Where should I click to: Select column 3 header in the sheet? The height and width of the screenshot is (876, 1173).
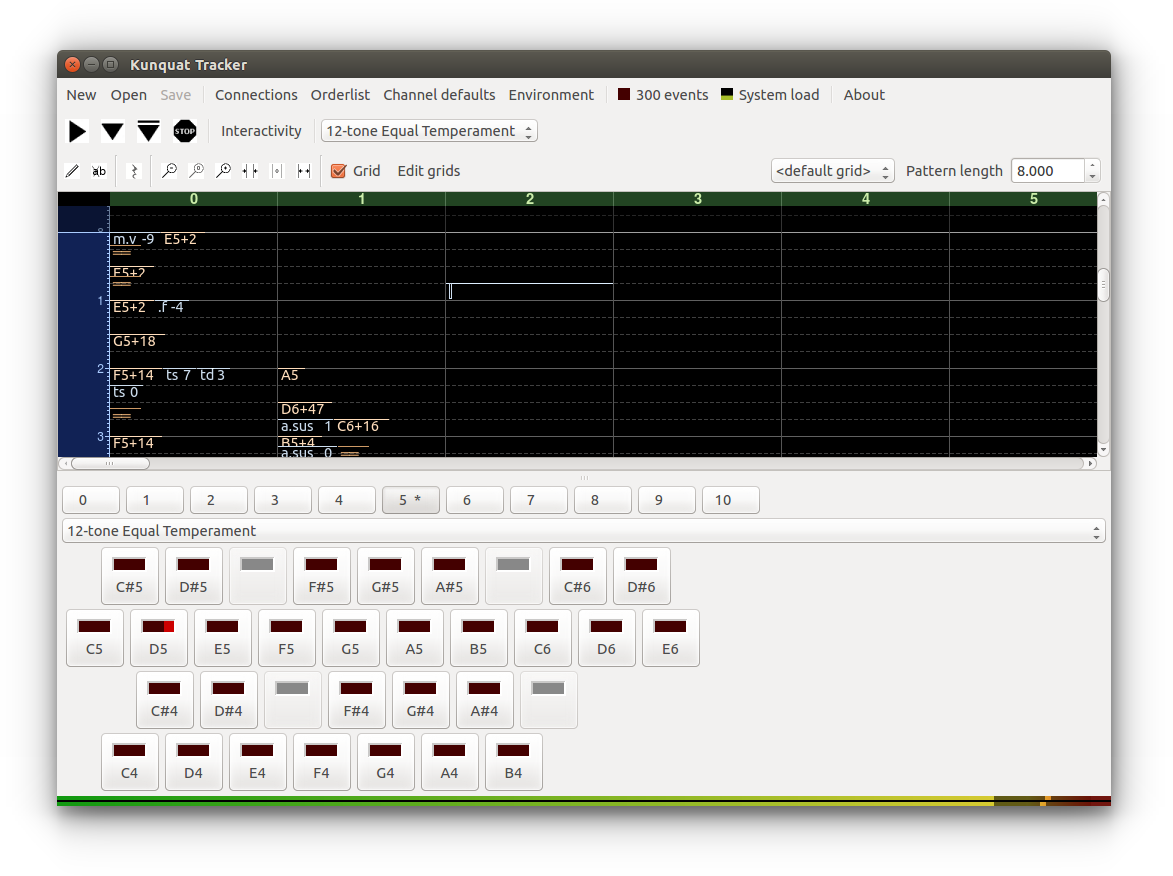pyautogui.click(x=697, y=199)
